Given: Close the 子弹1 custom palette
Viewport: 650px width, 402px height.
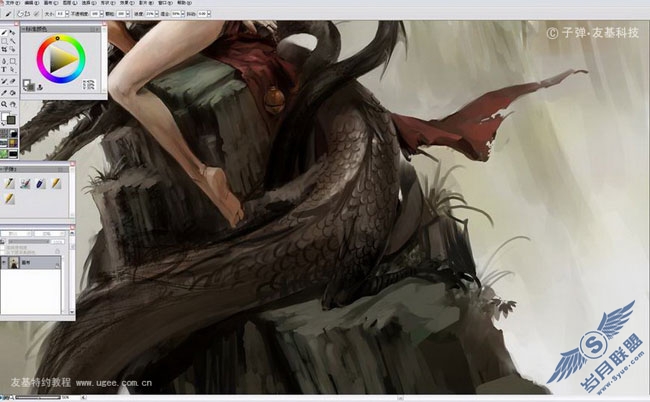Looking at the screenshot, I should (73, 165).
